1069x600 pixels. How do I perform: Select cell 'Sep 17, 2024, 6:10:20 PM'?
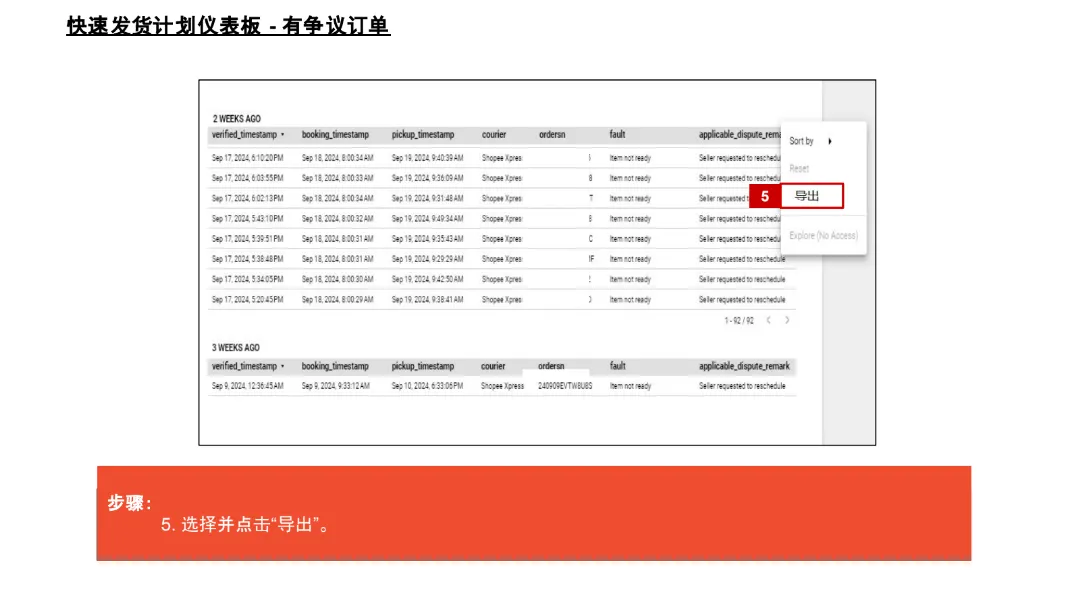click(247, 158)
